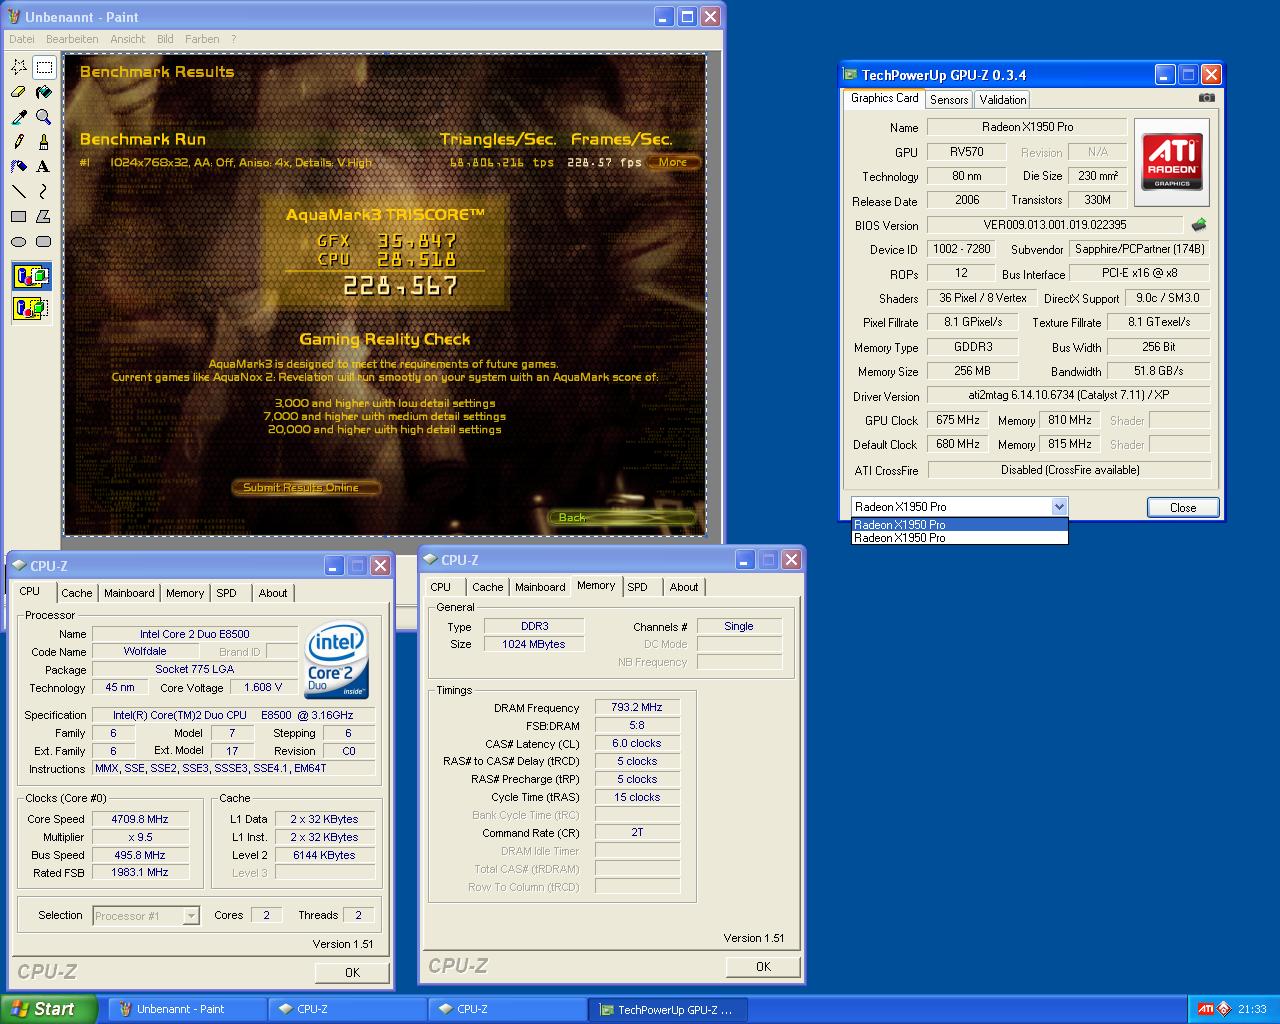Expand the GPU selection dropdown in GPU-Z

(1059, 507)
